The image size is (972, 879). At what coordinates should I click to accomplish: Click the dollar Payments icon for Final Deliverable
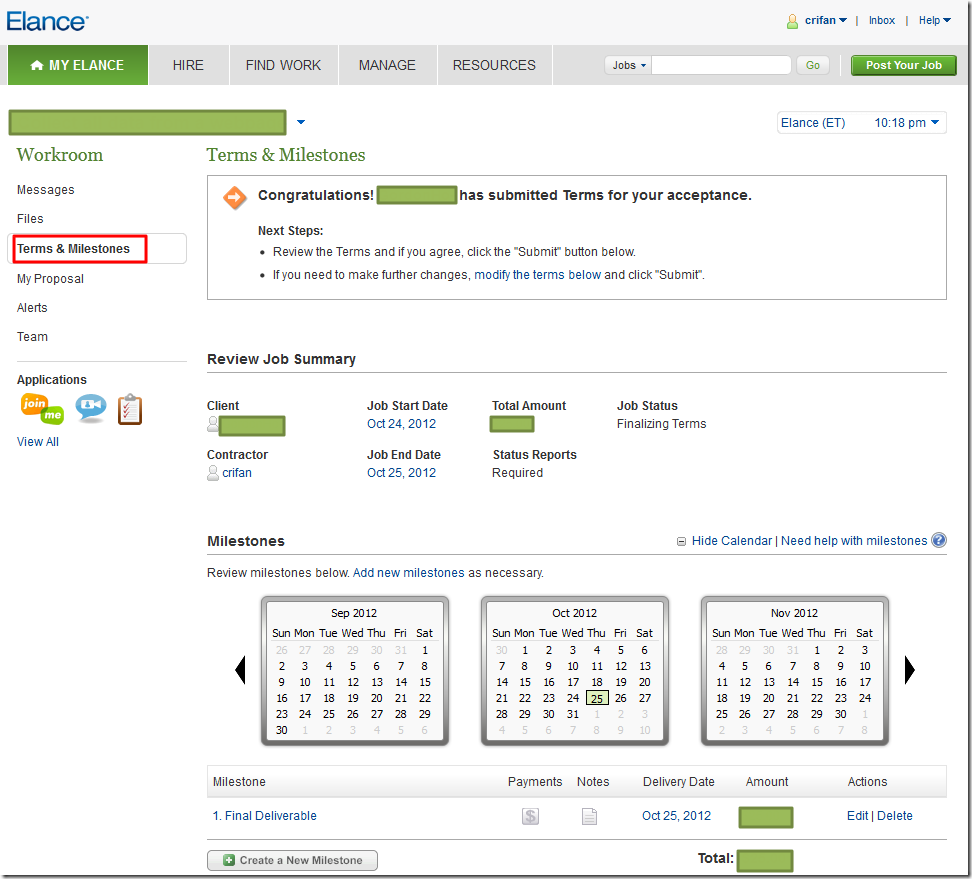pos(530,816)
